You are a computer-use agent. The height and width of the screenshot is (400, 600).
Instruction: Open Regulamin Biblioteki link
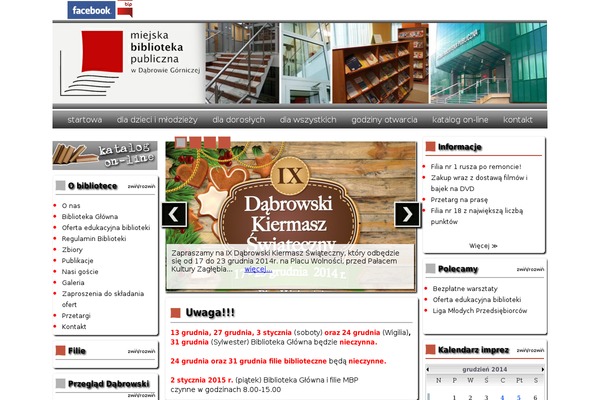(x=94, y=238)
